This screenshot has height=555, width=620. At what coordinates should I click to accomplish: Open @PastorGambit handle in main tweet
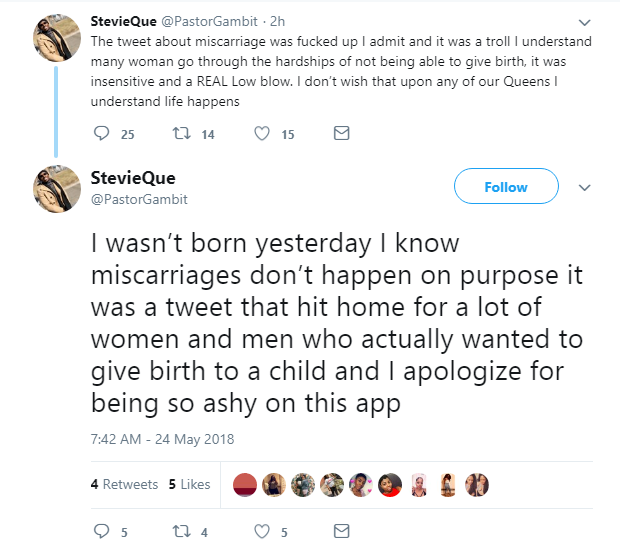pos(138,199)
